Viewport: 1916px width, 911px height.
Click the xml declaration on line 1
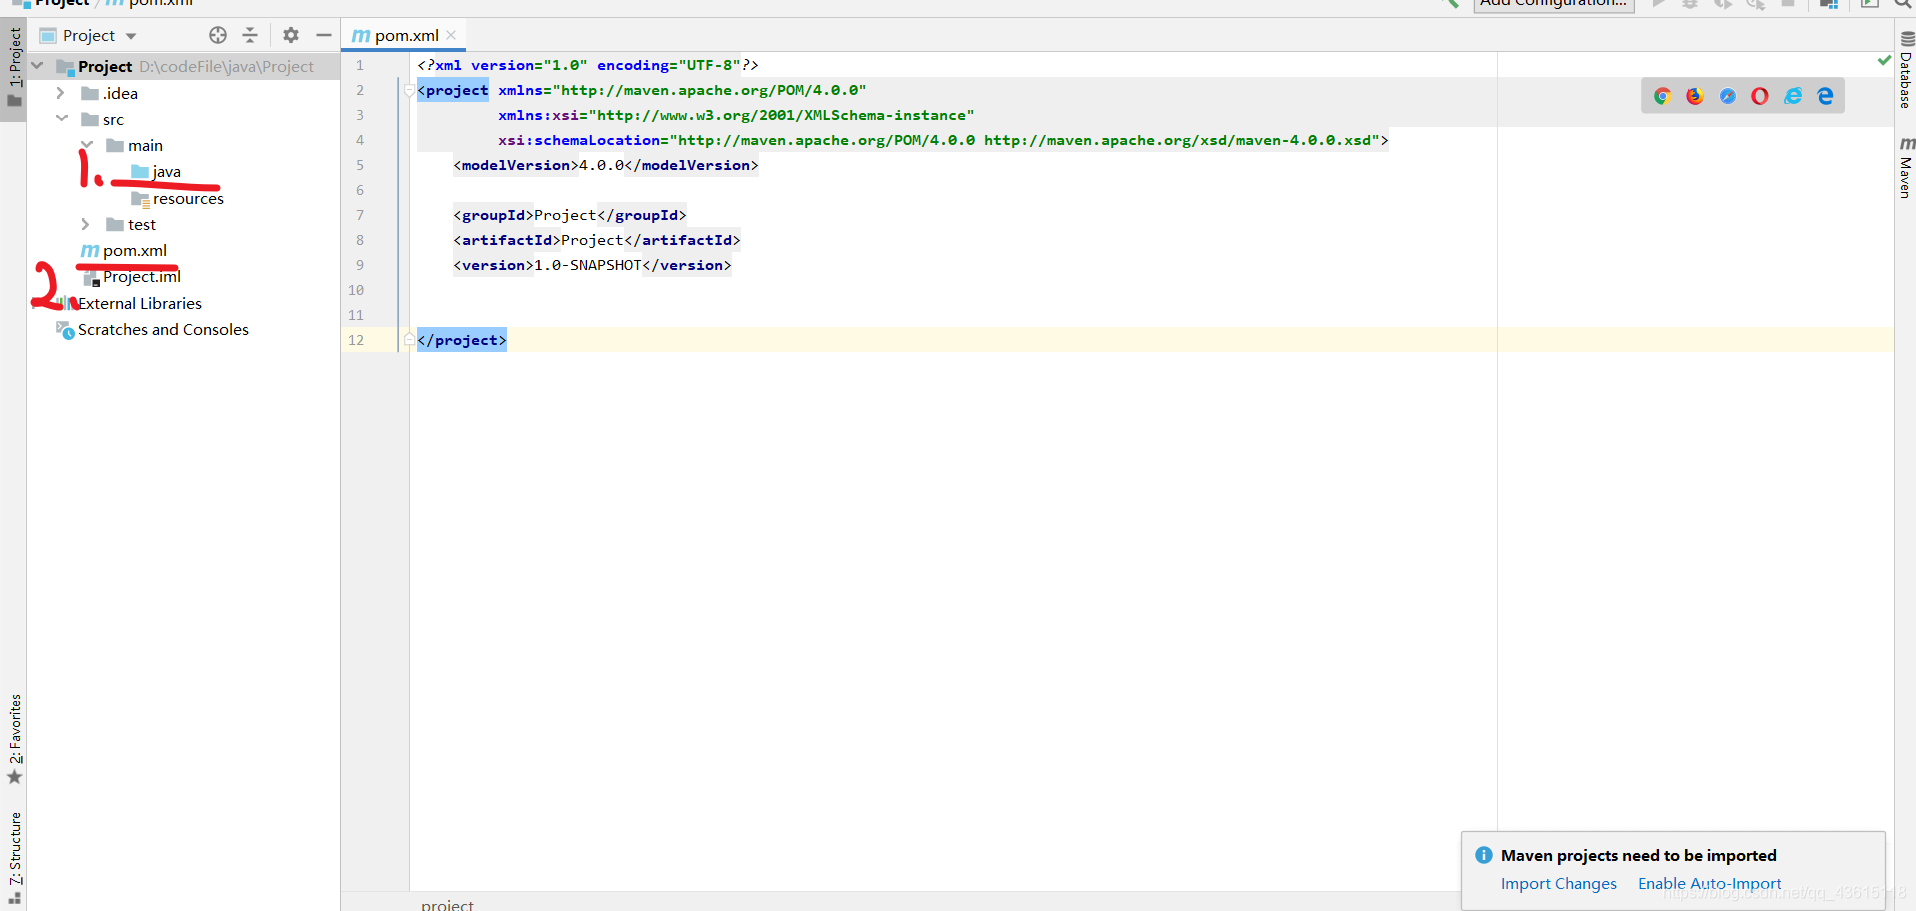click(x=588, y=65)
